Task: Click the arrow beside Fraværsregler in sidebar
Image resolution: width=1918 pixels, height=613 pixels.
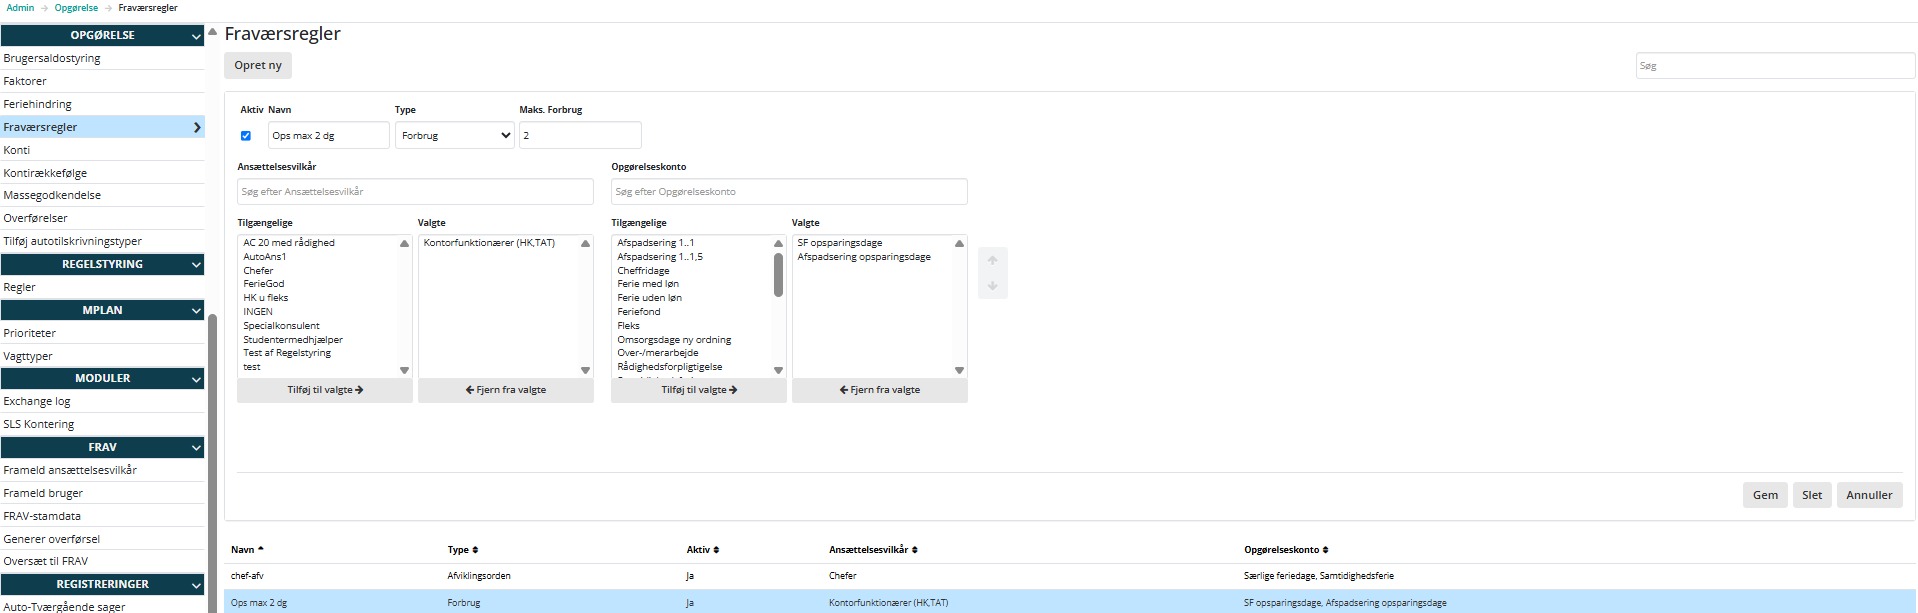Action: (x=197, y=127)
